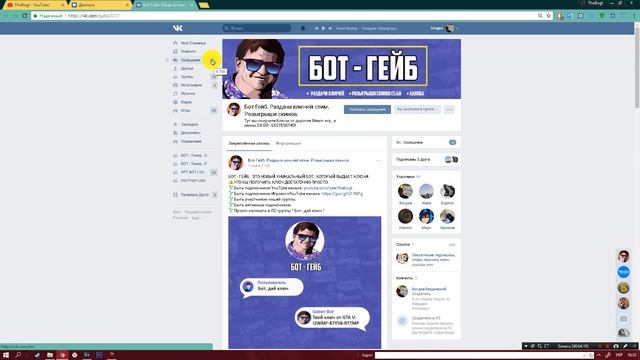
Task: Open the last avatar in top members row
Action: point(447,191)
